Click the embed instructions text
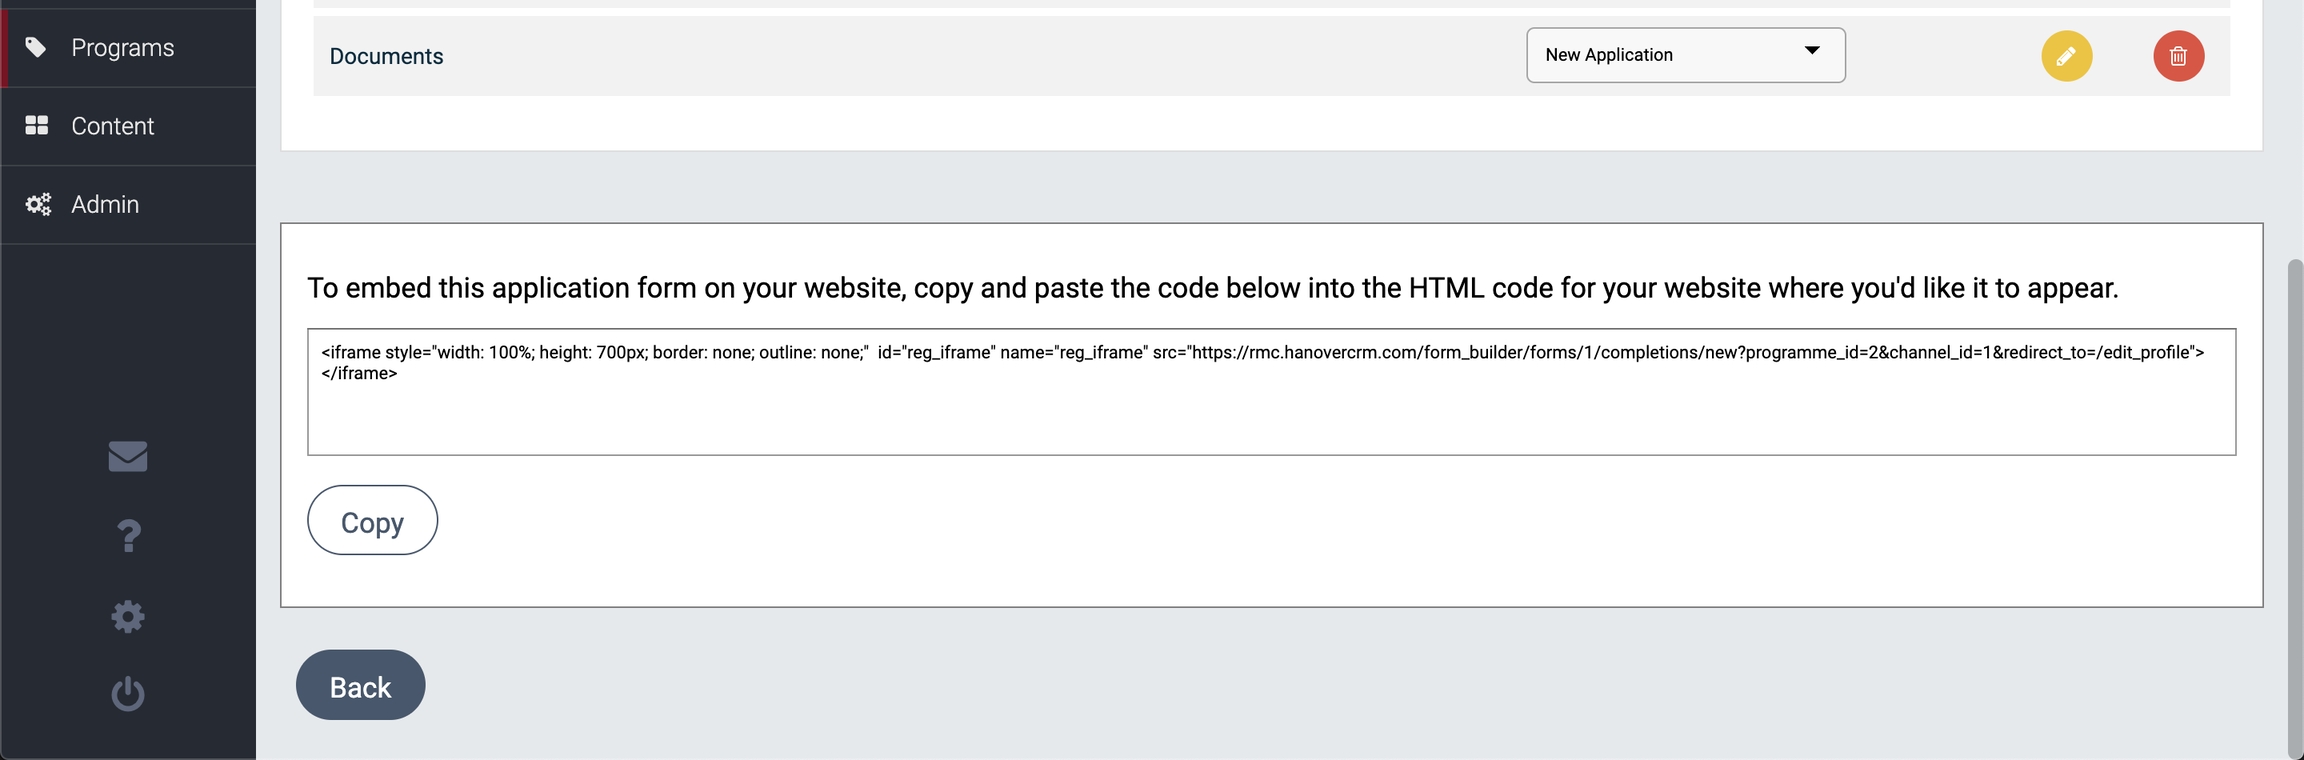Screen dimensions: 2304x760 1212,288
